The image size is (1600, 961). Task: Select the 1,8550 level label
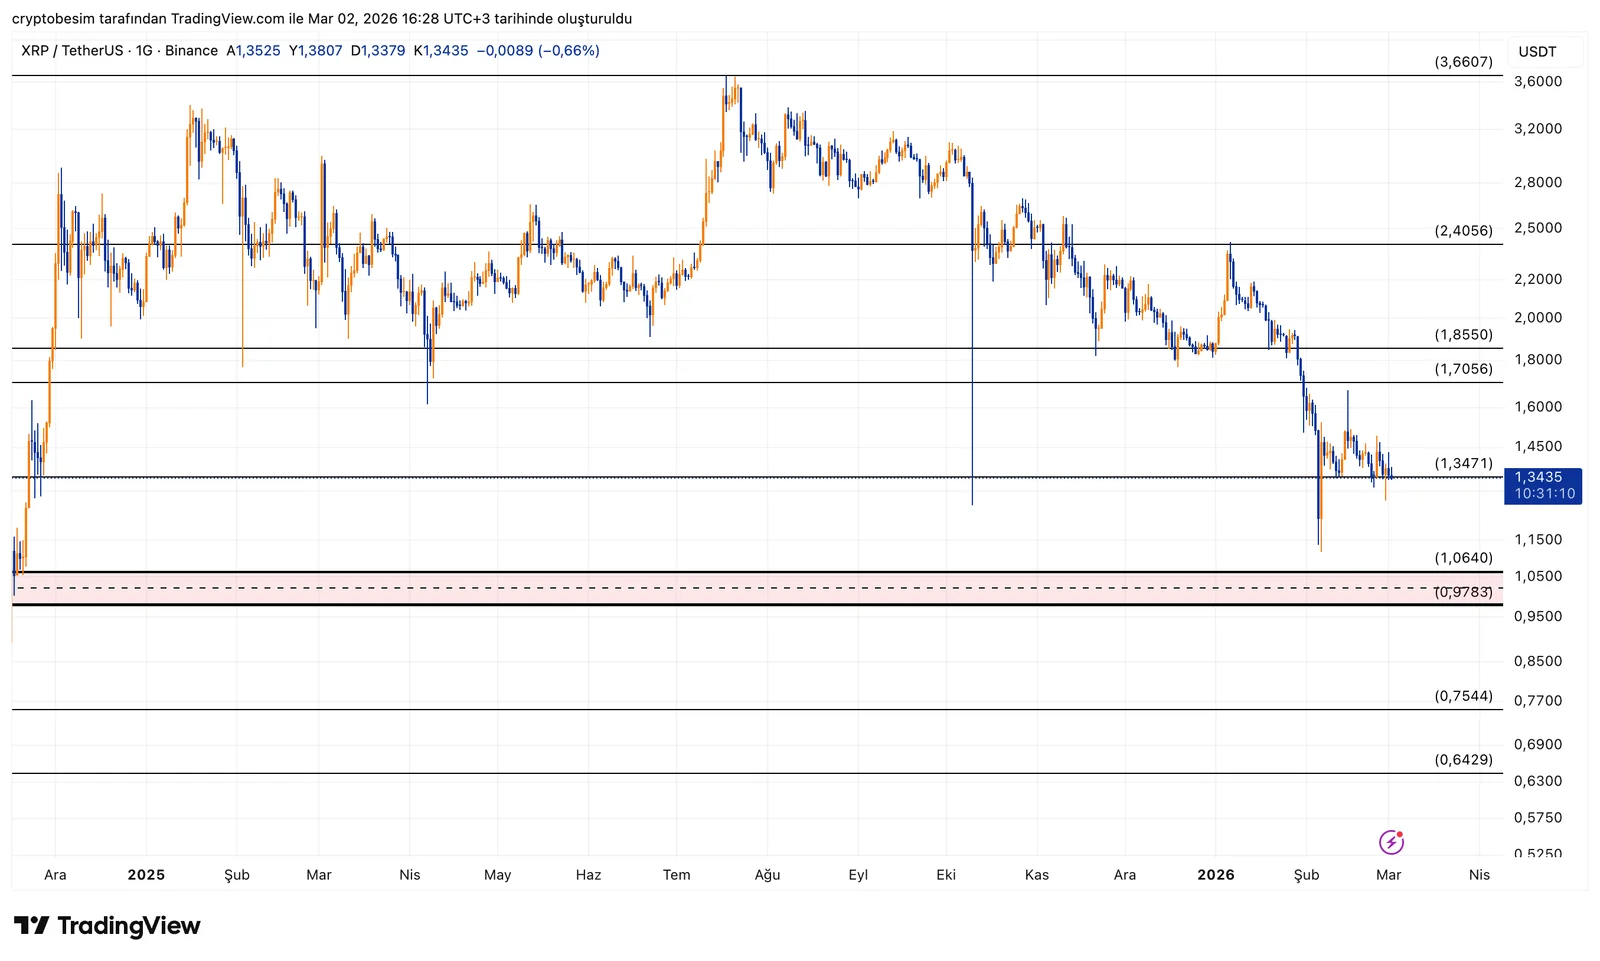click(1463, 335)
